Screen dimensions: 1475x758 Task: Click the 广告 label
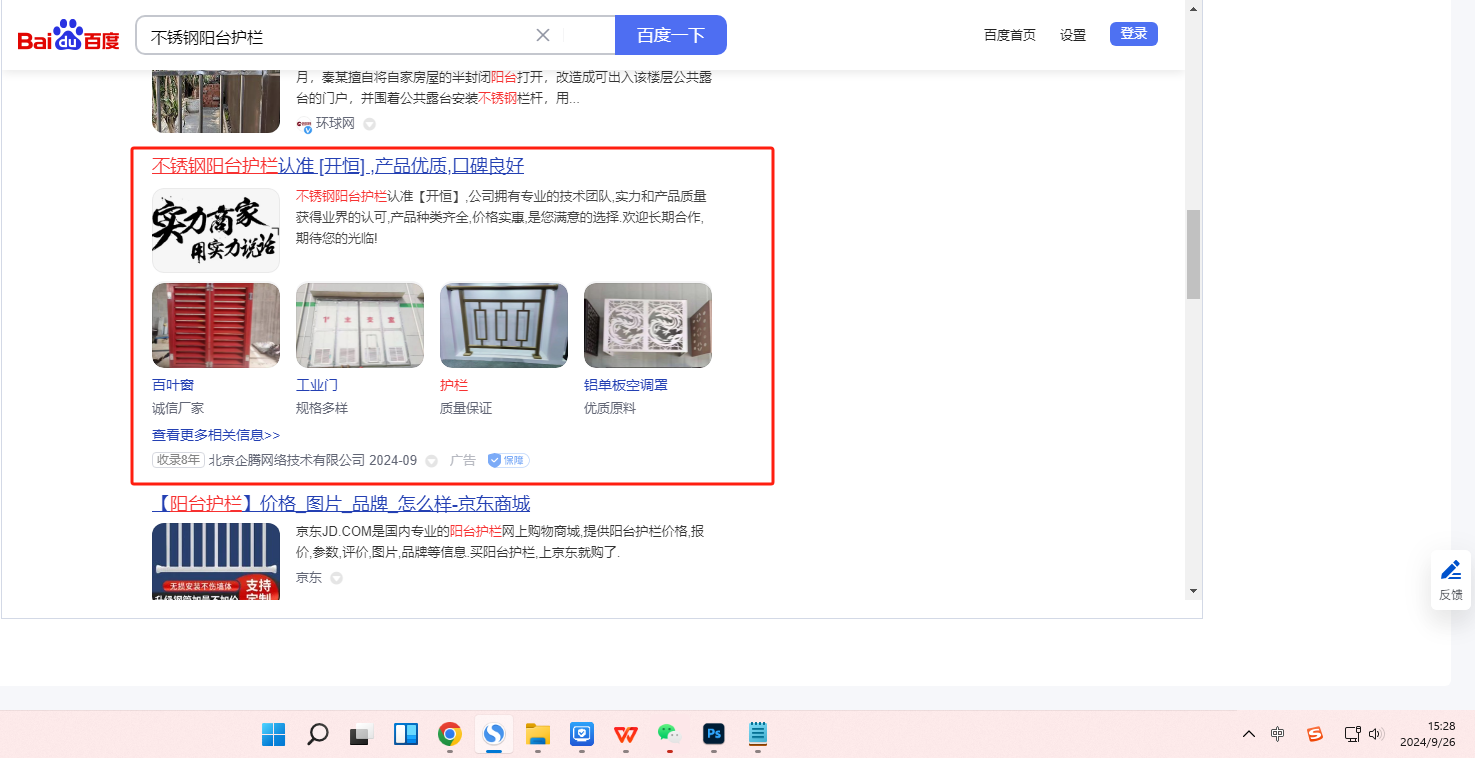tap(463, 461)
